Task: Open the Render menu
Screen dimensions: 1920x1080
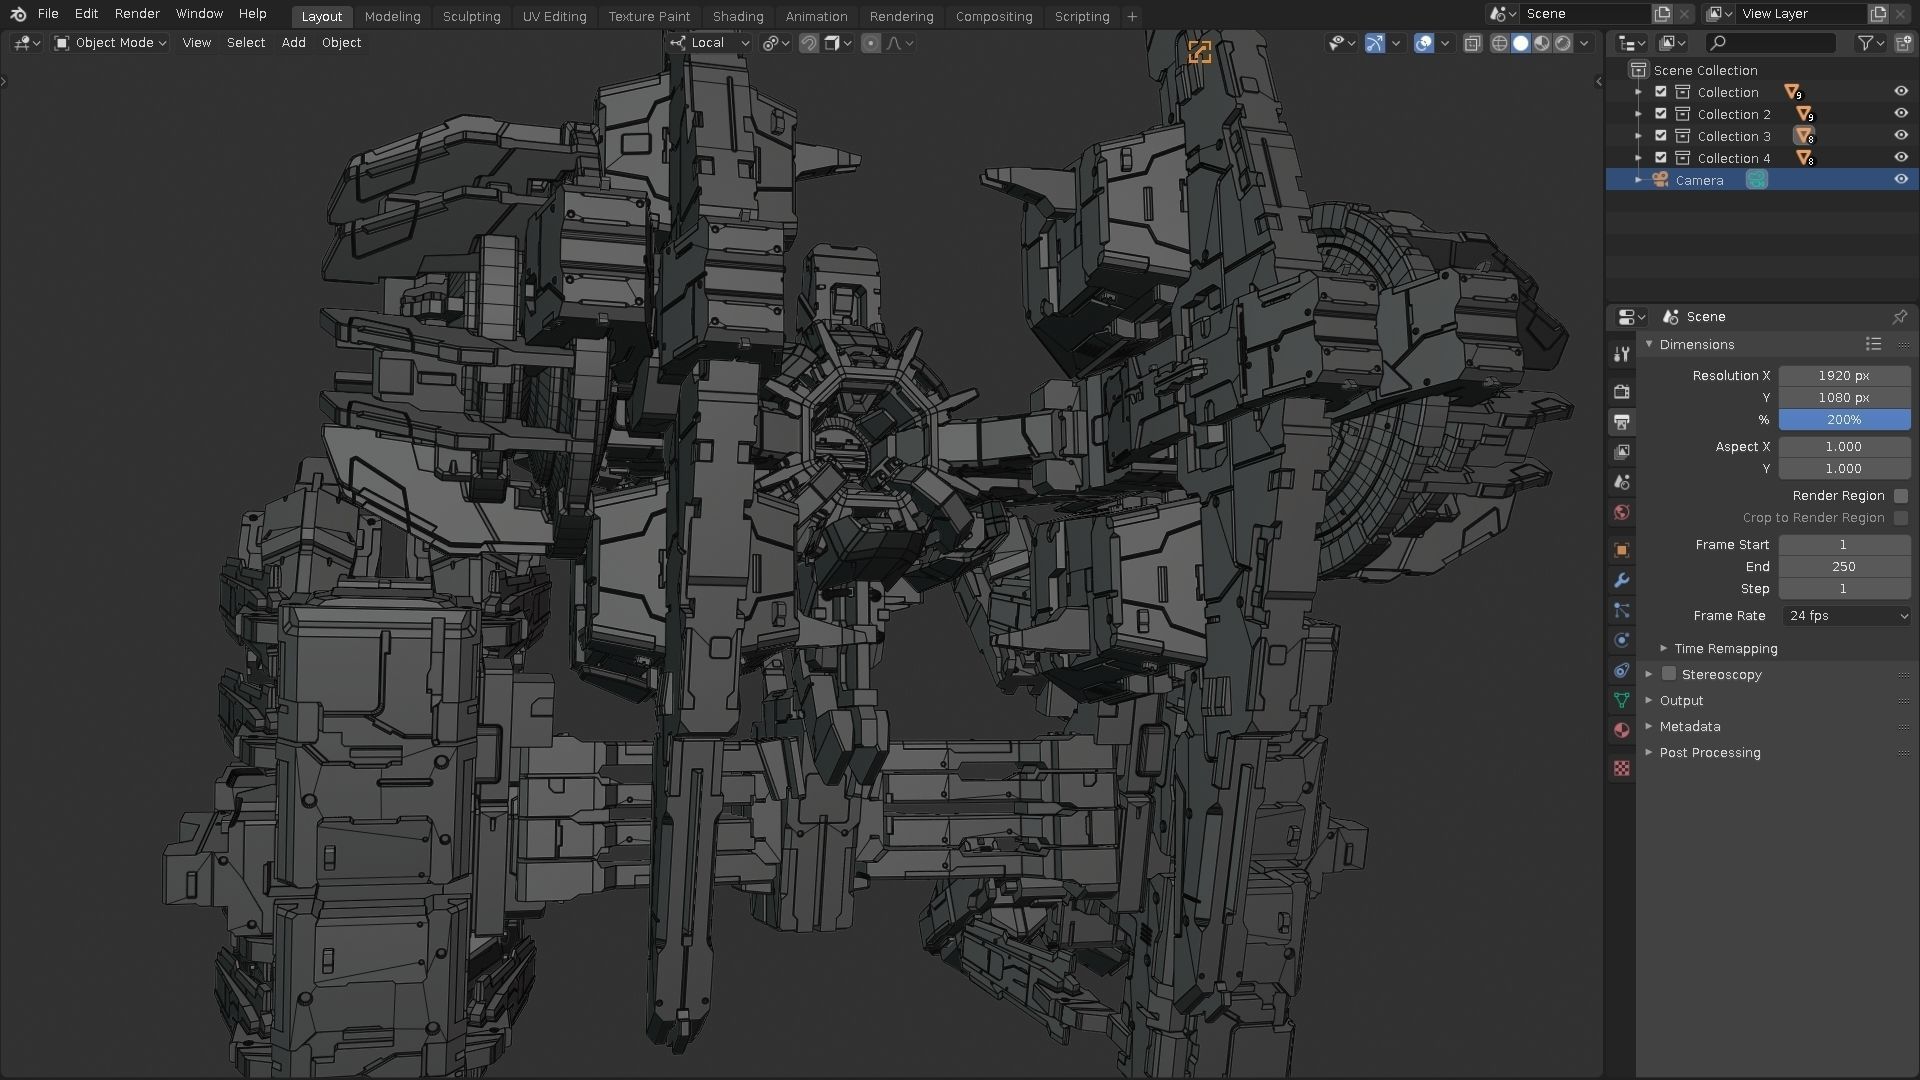Action: pos(136,13)
